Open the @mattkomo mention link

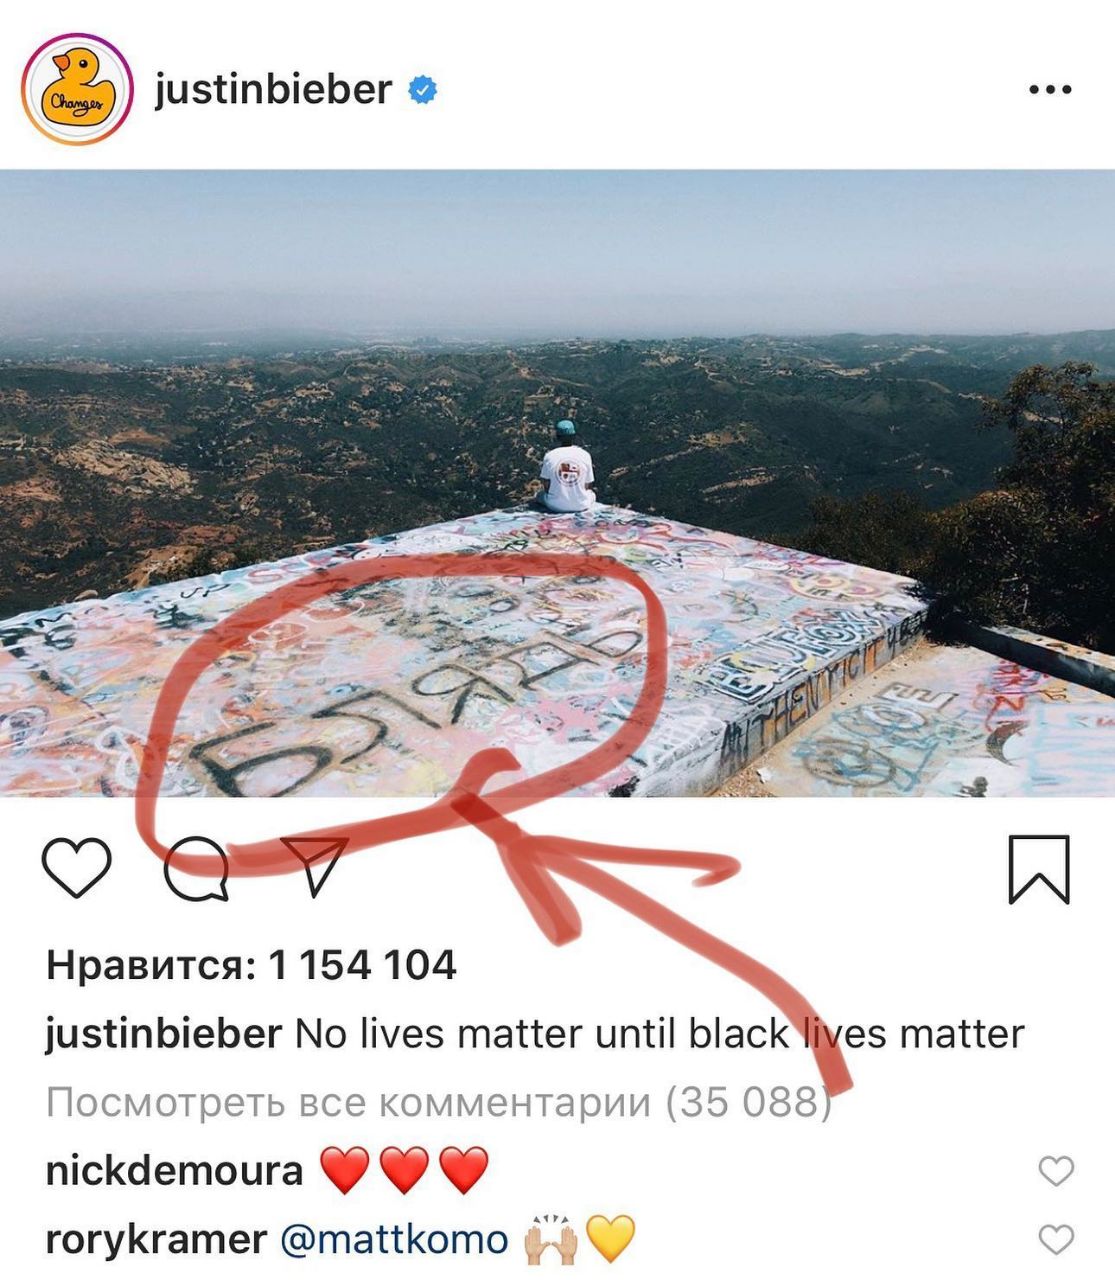point(394,1240)
